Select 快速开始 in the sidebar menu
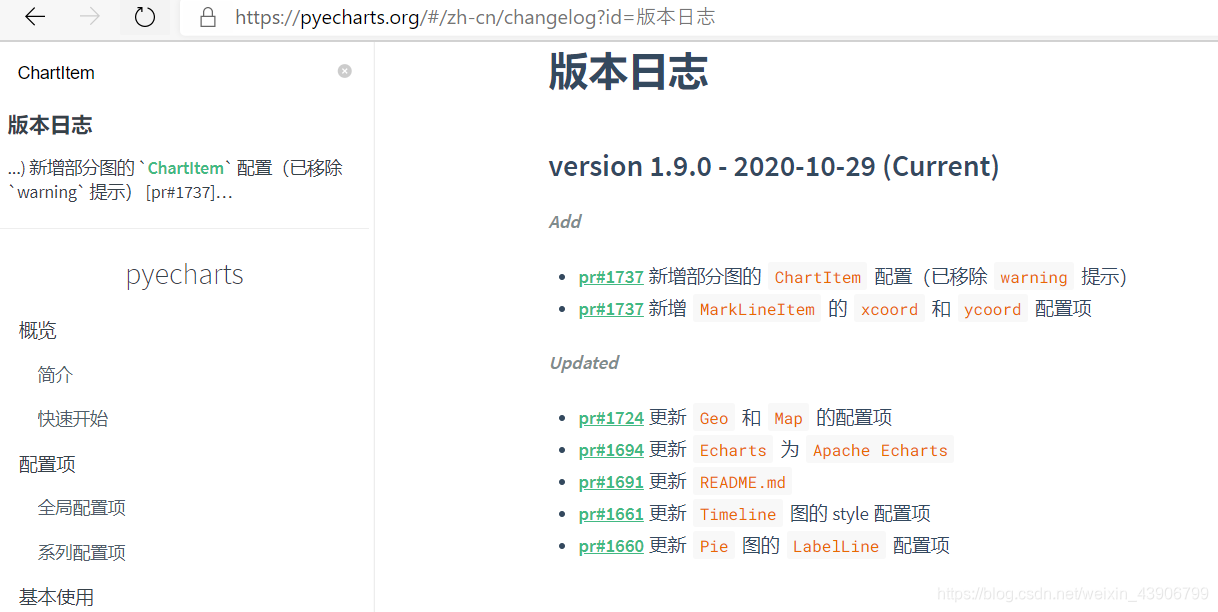 [70, 418]
